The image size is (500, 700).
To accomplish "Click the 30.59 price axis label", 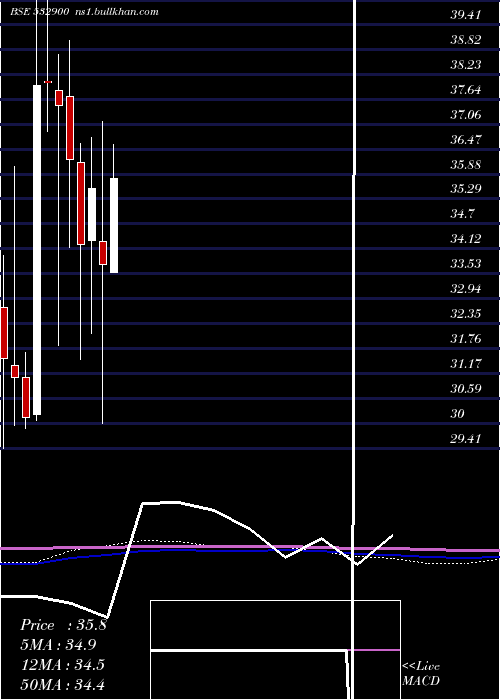I will 465,389.
